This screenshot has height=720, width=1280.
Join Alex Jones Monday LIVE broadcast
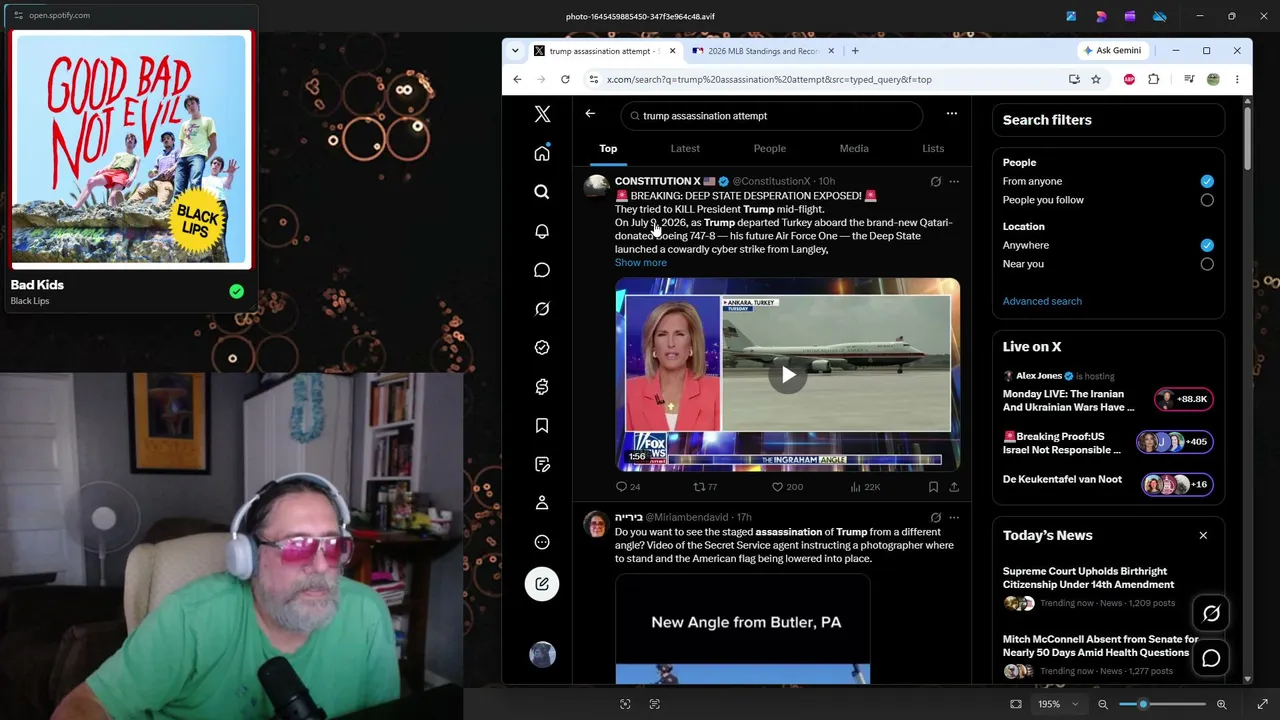tap(1108, 392)
